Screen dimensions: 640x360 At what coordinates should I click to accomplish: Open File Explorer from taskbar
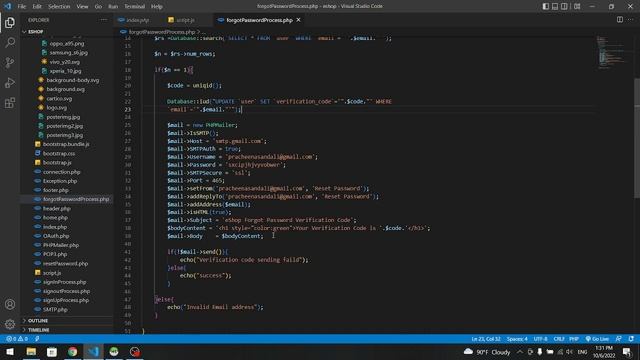[x=31, y=351]
